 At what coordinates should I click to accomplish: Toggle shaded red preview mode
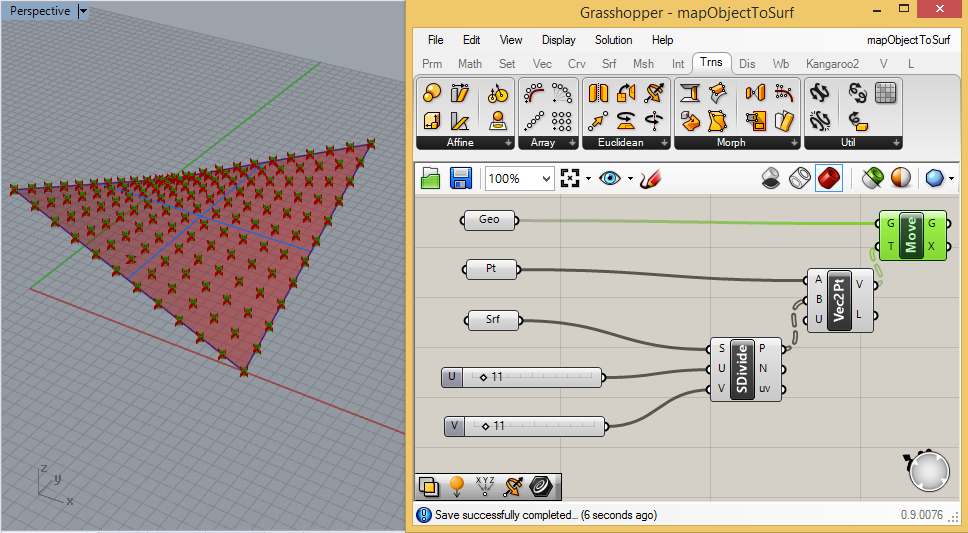(x=828, y=178)
